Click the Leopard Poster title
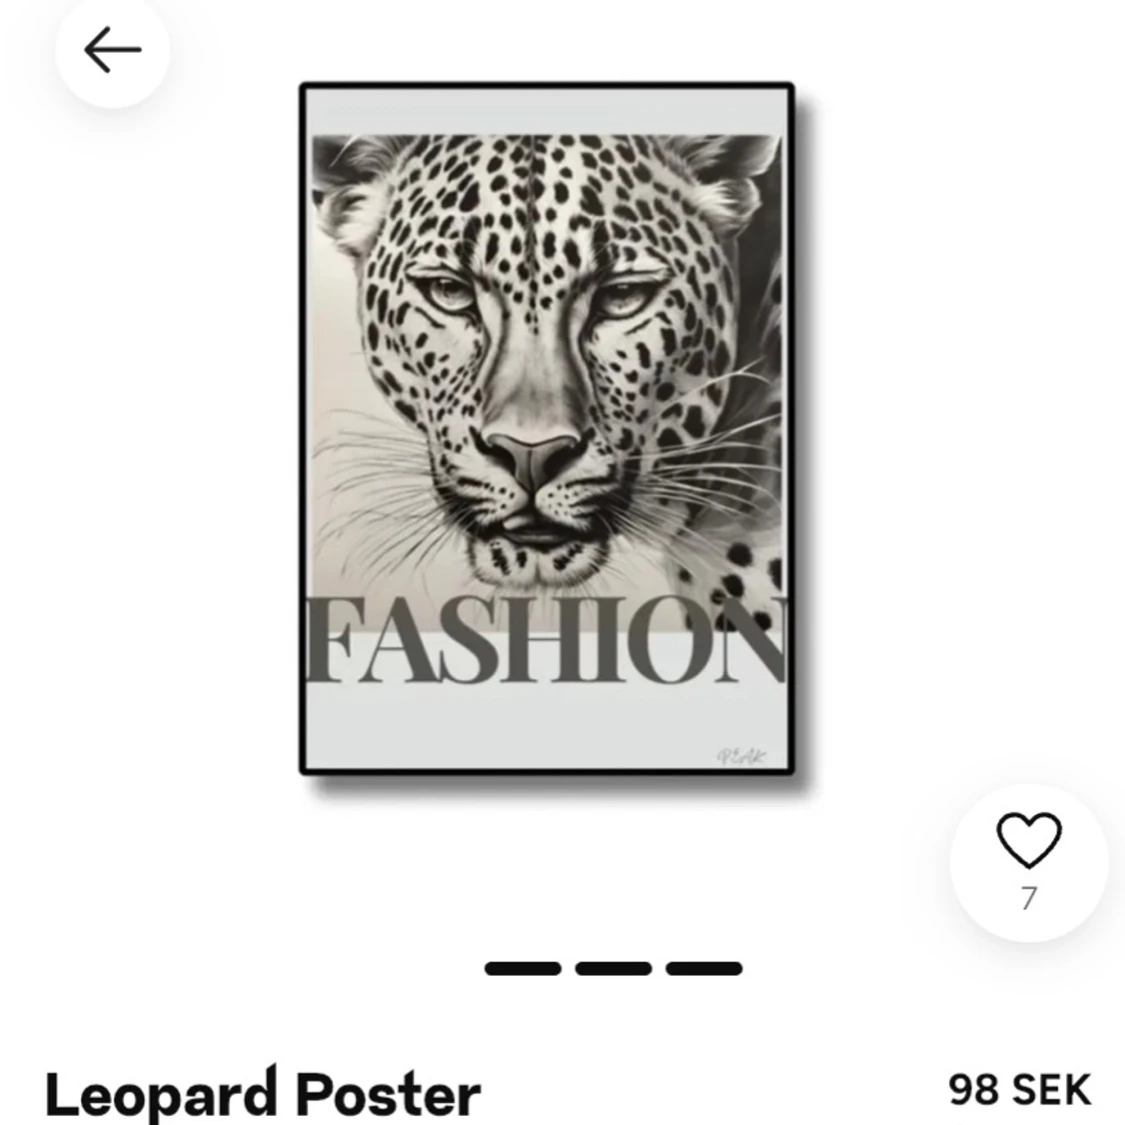This screenshot has height=1125, width=1125. tap(263, 1094)
